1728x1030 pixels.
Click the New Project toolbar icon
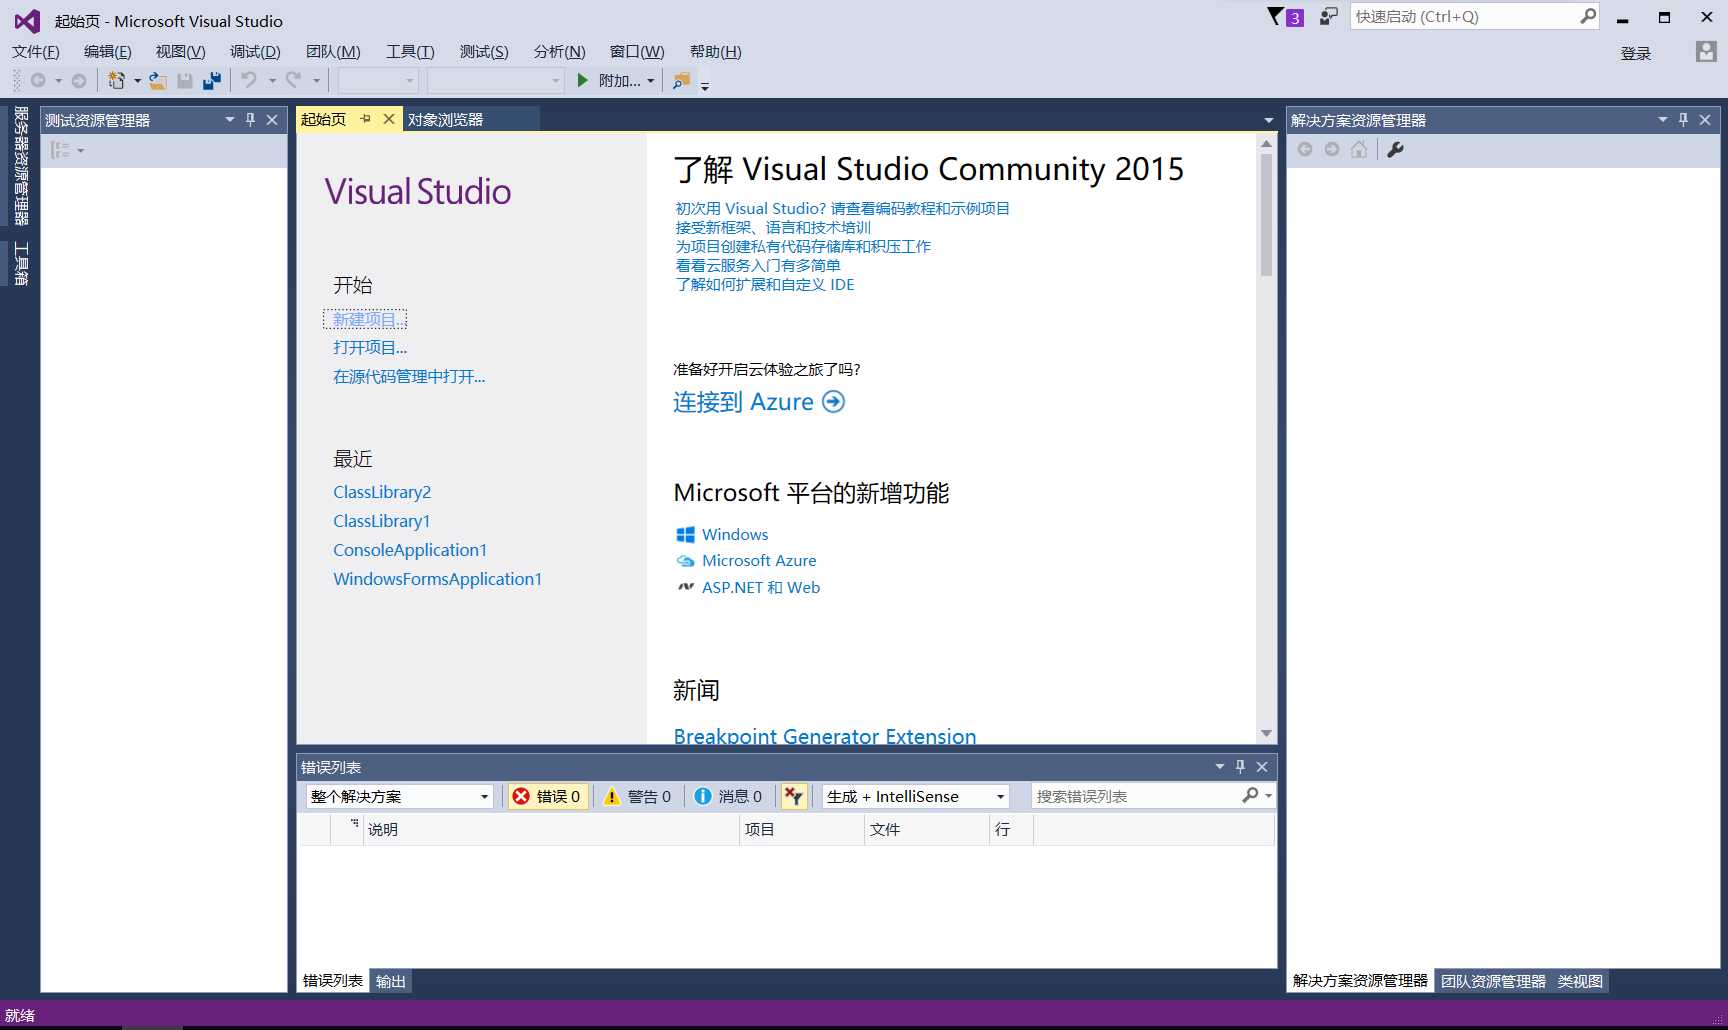[117, 80]
